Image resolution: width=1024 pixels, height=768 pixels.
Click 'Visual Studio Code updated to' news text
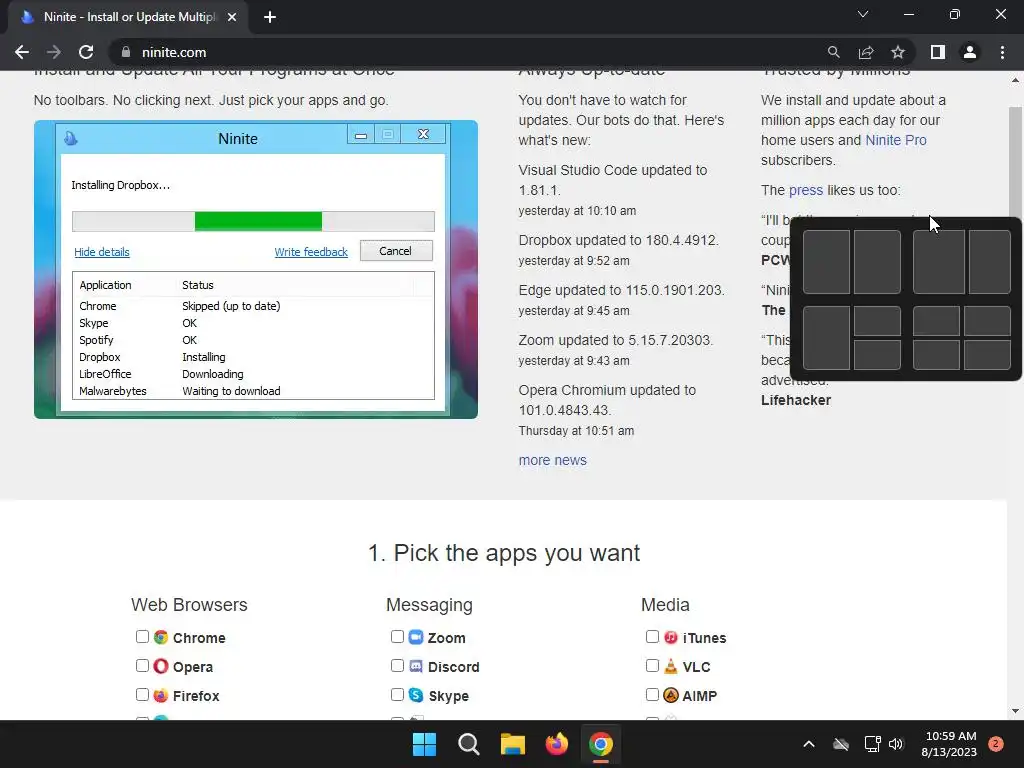pyautogui.click(x=613, y=170)
